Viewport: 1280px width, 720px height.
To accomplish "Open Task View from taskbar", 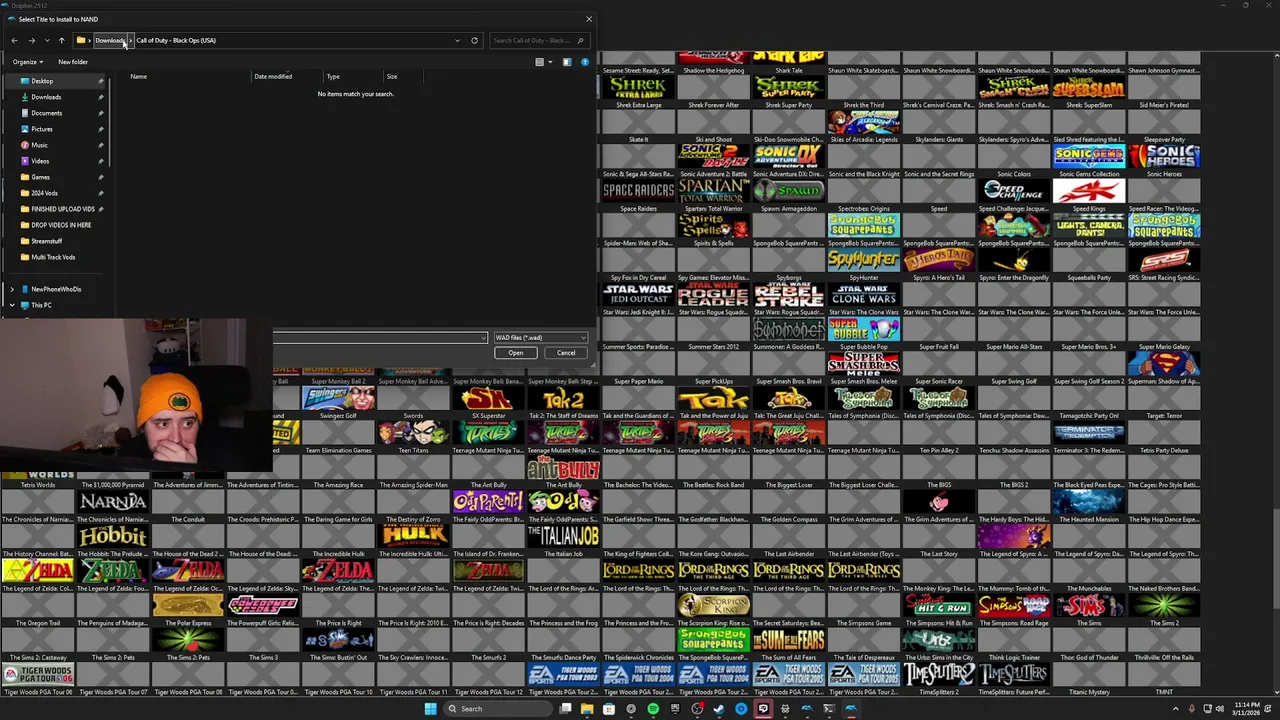I will pyautogui.click(x=566, y=709).
